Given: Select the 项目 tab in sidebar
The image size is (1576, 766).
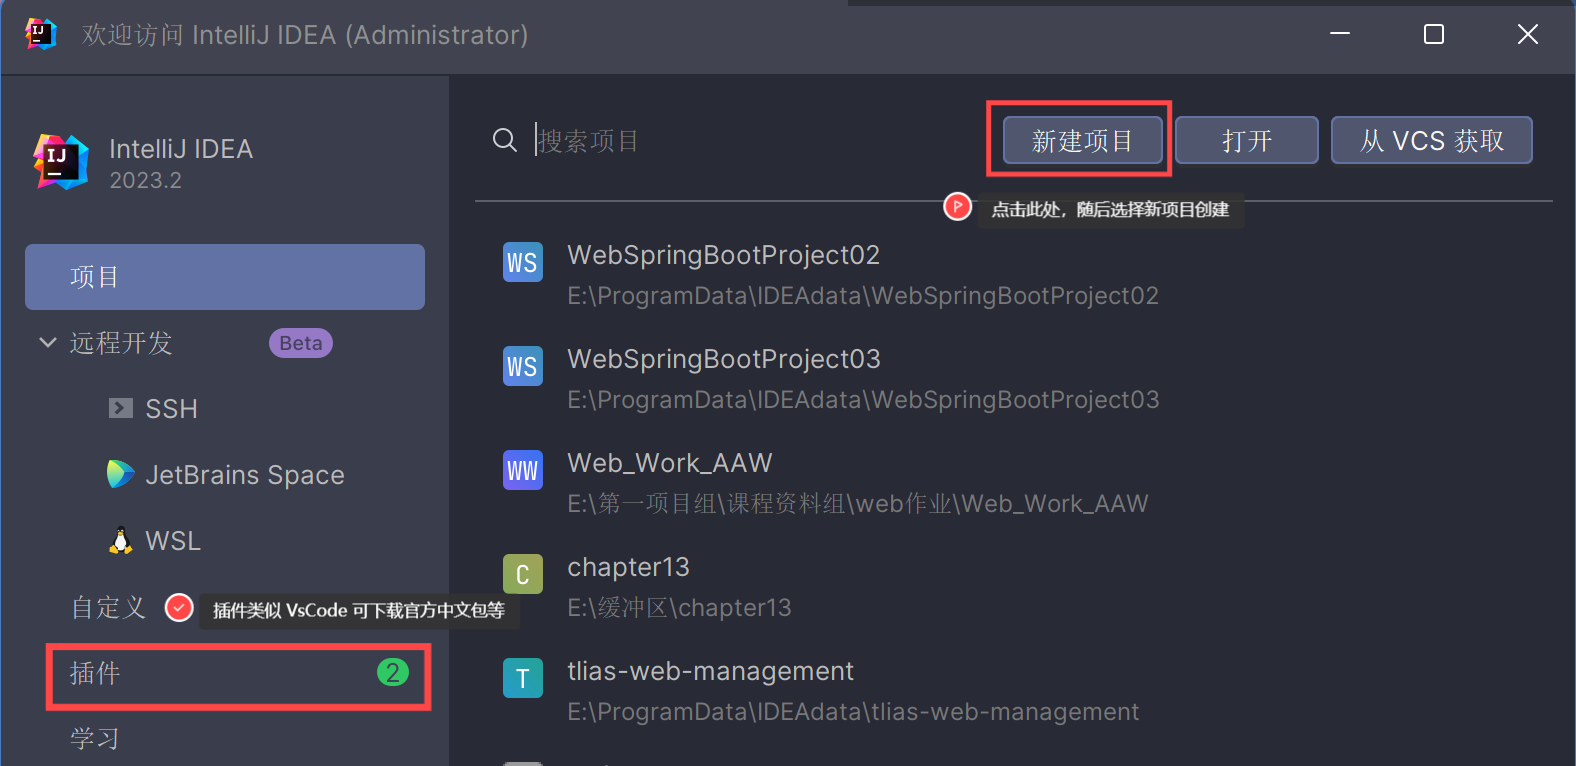Looking at the screenshot, I should (x=225, y=277).
